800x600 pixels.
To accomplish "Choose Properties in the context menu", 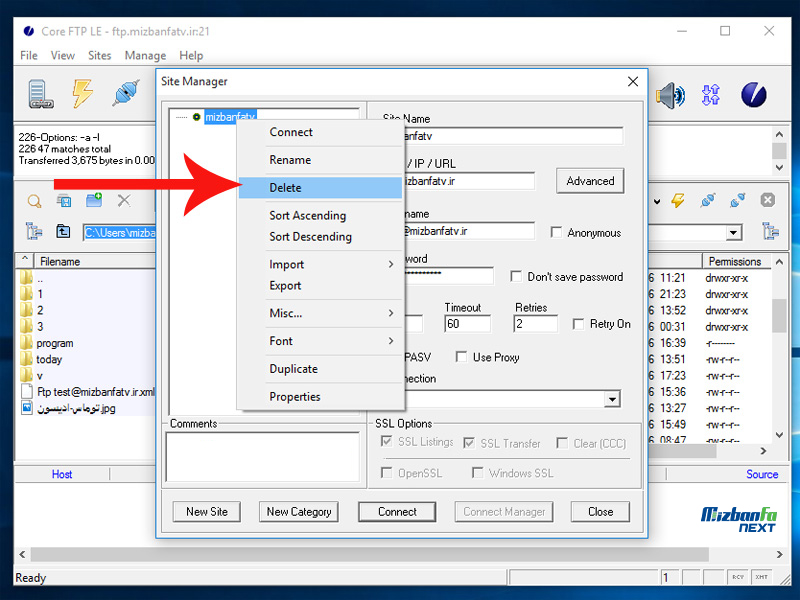I will pos(320,396).
